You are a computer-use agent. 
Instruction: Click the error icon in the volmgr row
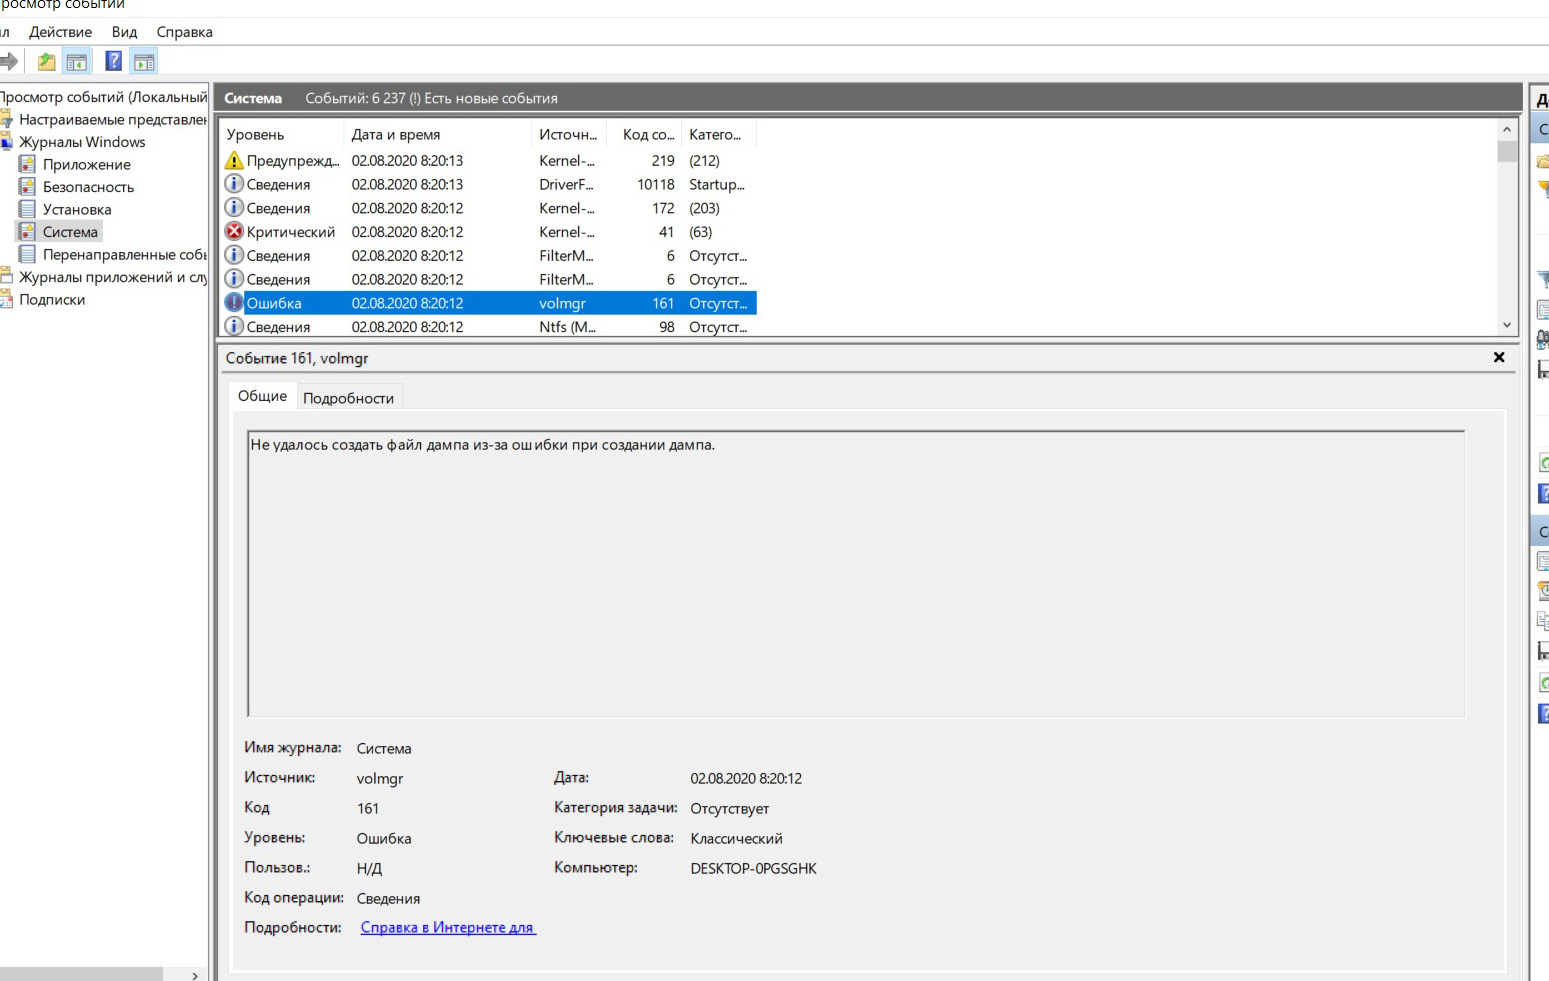click(234, 303)
